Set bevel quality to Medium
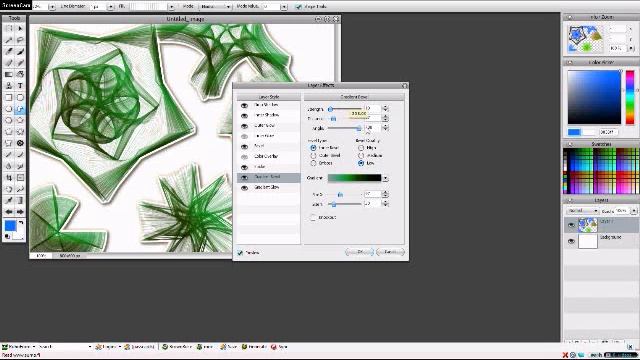This screenshot has width=640, height=360. coord(361,156)
